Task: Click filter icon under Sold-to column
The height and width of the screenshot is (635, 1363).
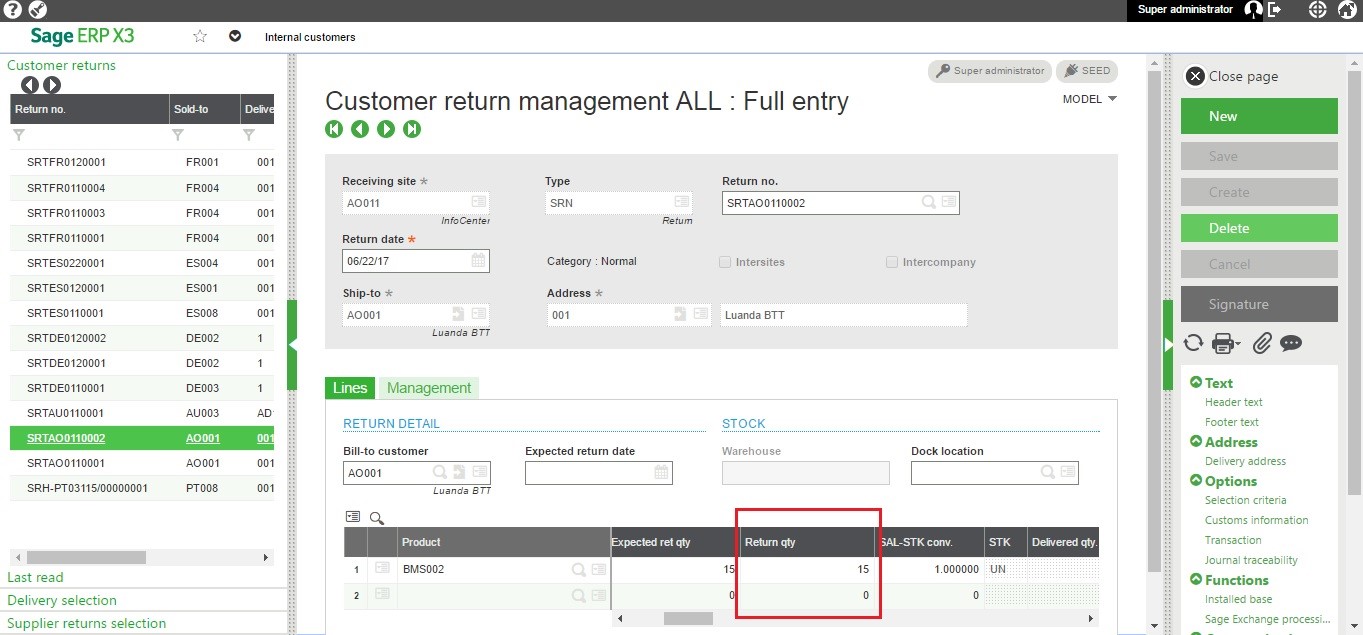Action: [178, 135]
